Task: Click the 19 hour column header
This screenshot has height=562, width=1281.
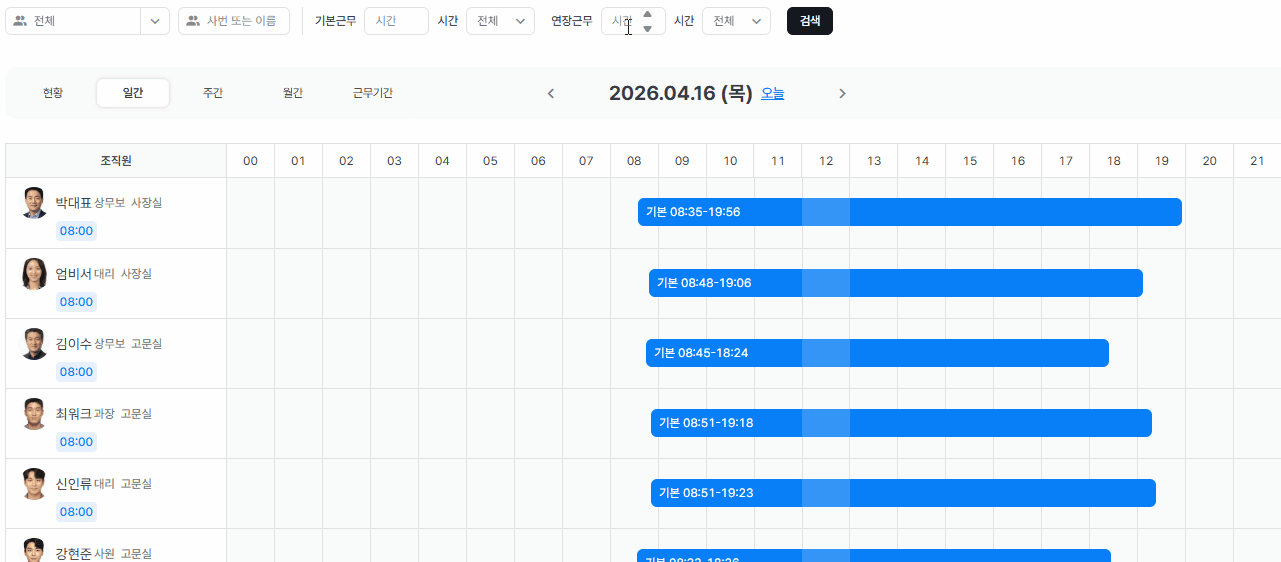Action: [x=1162, y=161]
